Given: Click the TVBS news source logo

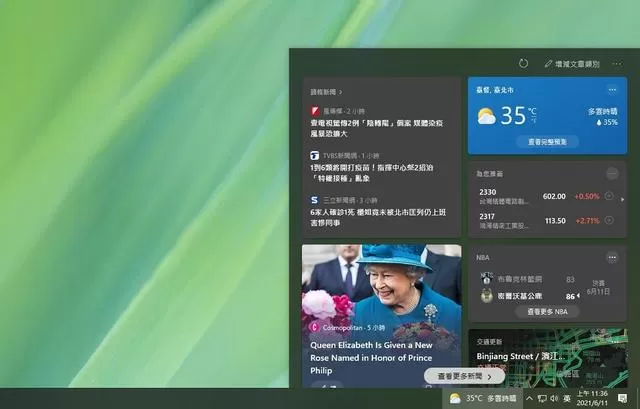Looking at the screenshot, I should (314, 156).
